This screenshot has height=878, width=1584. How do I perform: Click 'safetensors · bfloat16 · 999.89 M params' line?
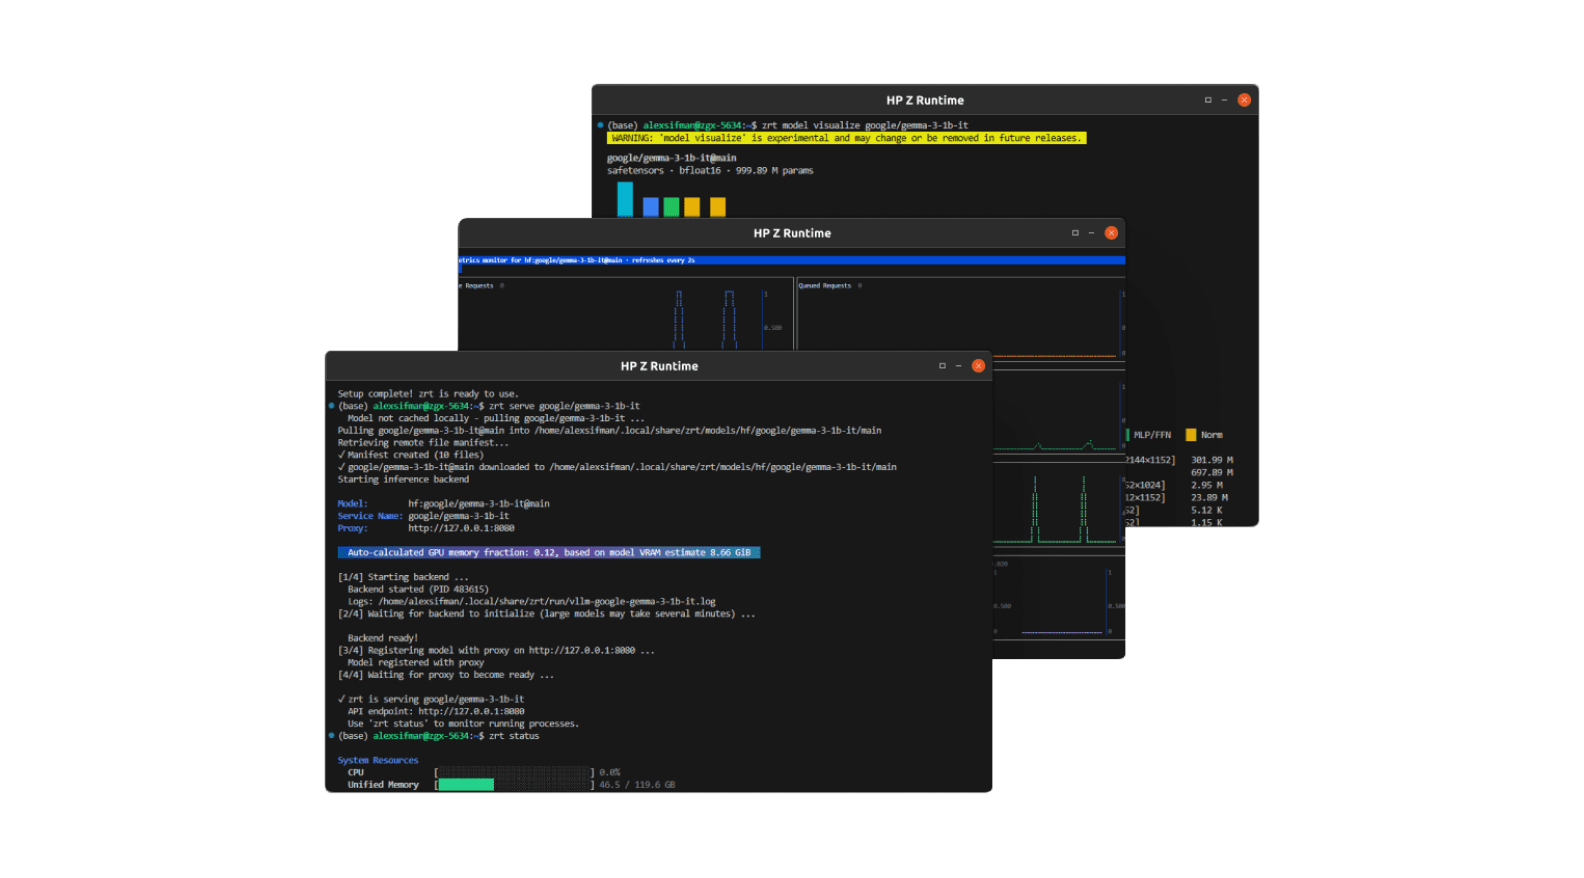(710, 171)
